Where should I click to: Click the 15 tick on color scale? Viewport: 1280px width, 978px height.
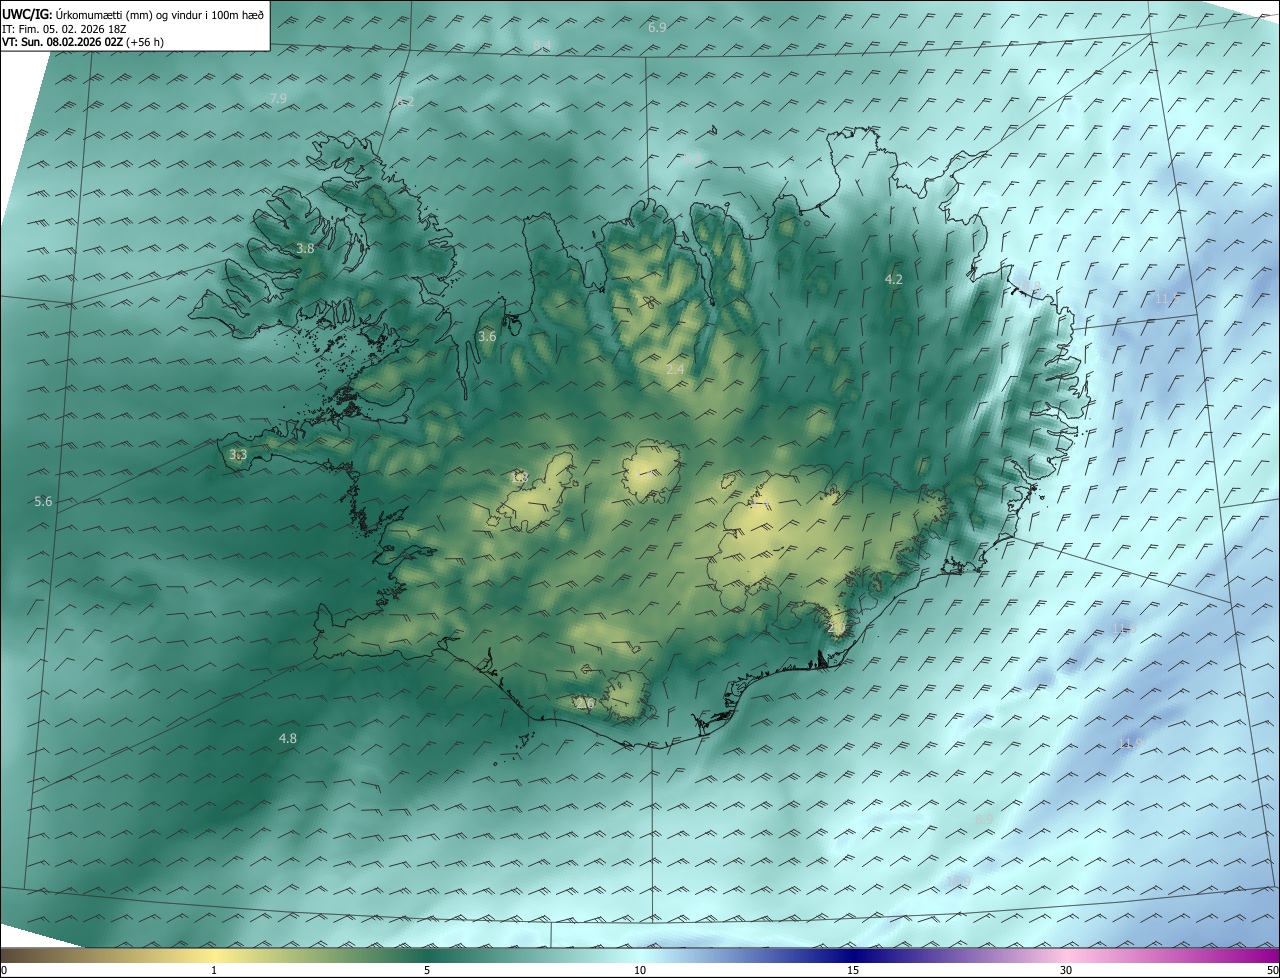(853, 971)
